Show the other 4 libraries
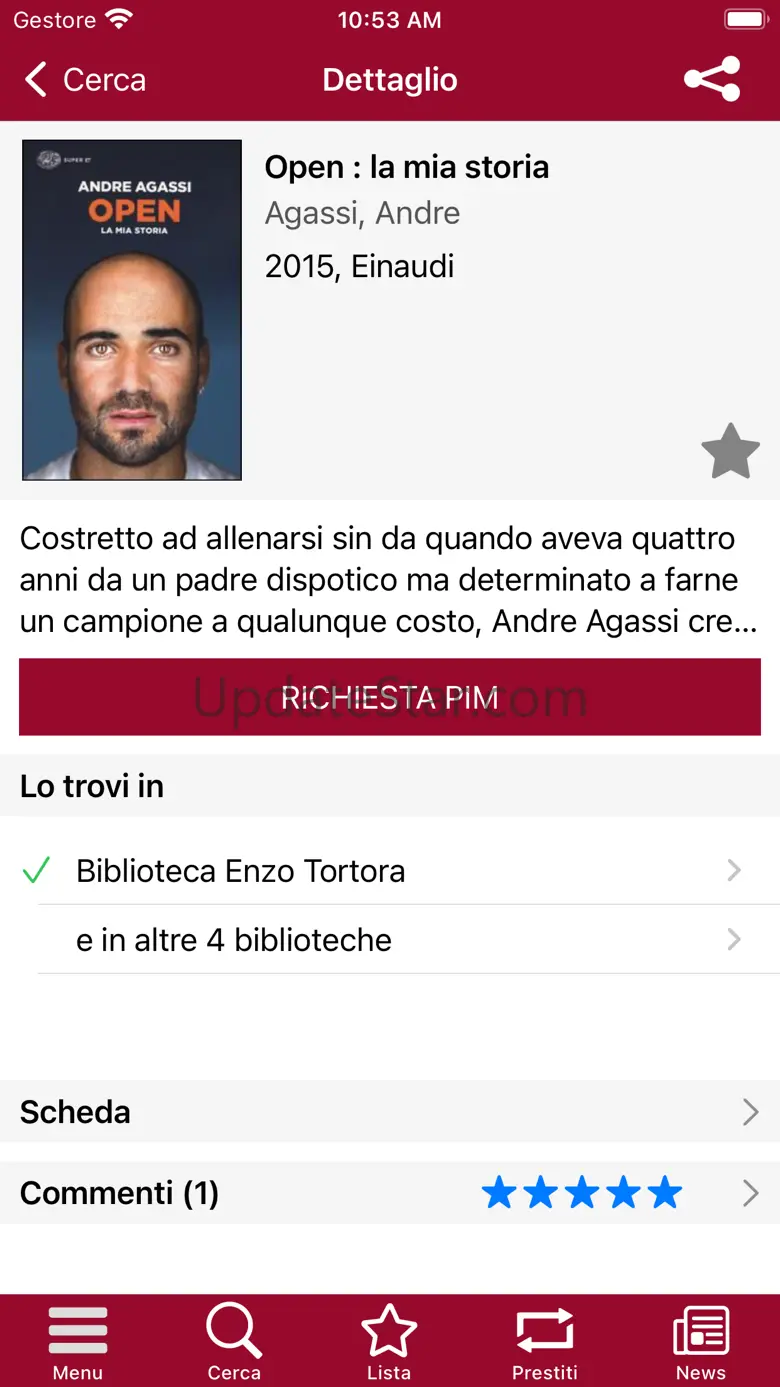Viewport: 780px width, 1387px height. coord(234,940)
